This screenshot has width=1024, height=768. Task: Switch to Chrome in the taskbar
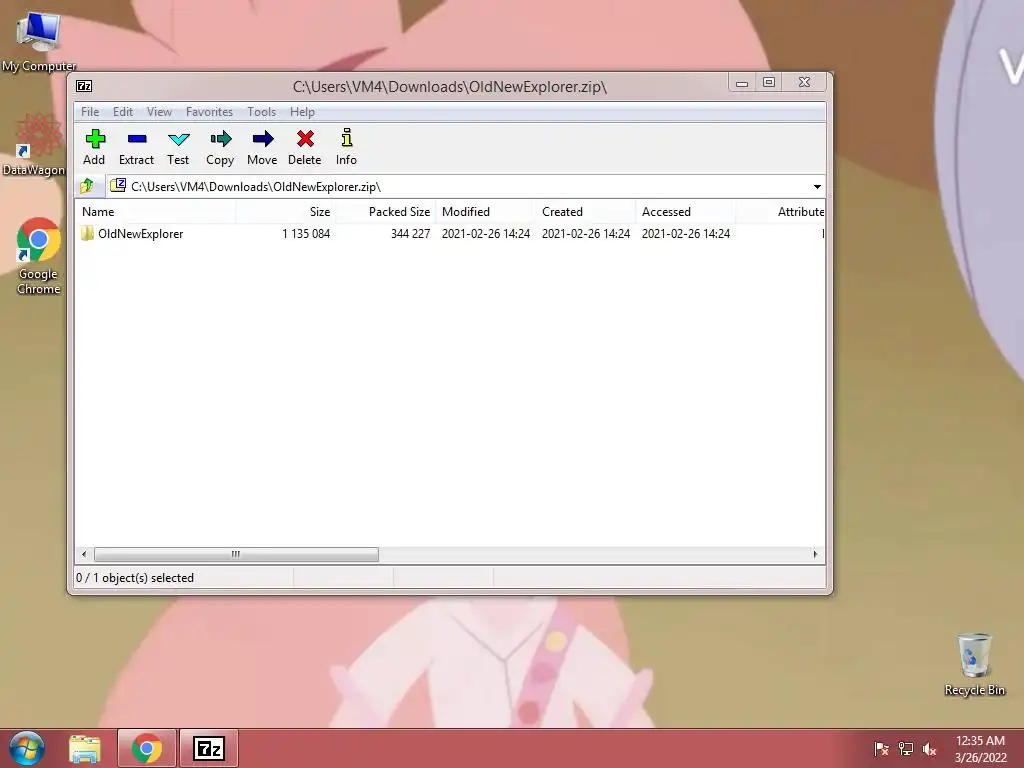(x=147, y=748)
